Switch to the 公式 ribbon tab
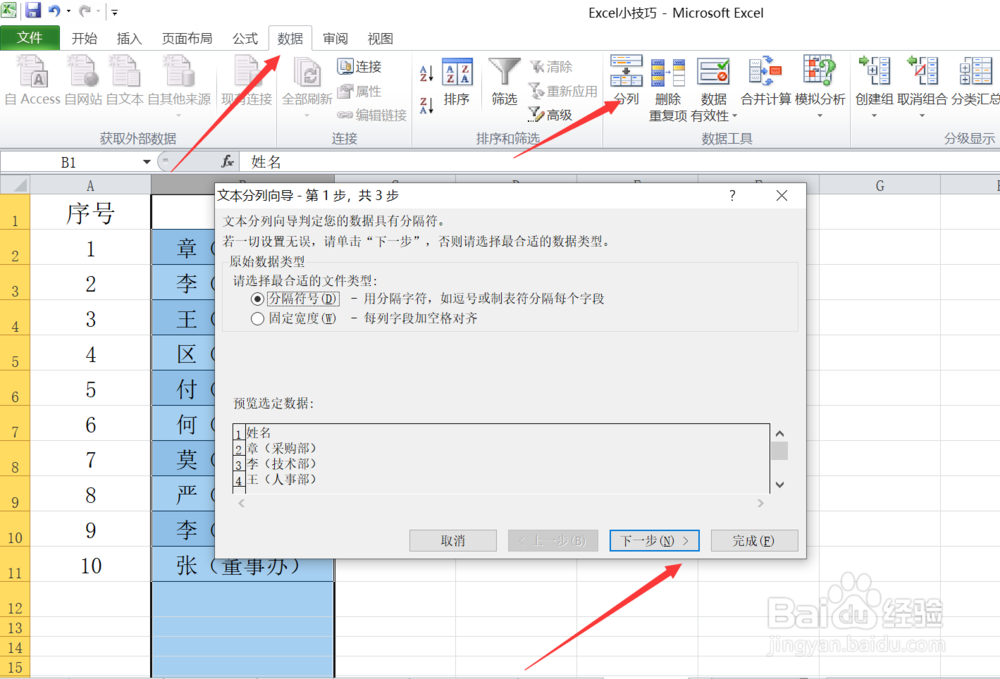This screenshot has height=679, width=1000. [245, 38]
